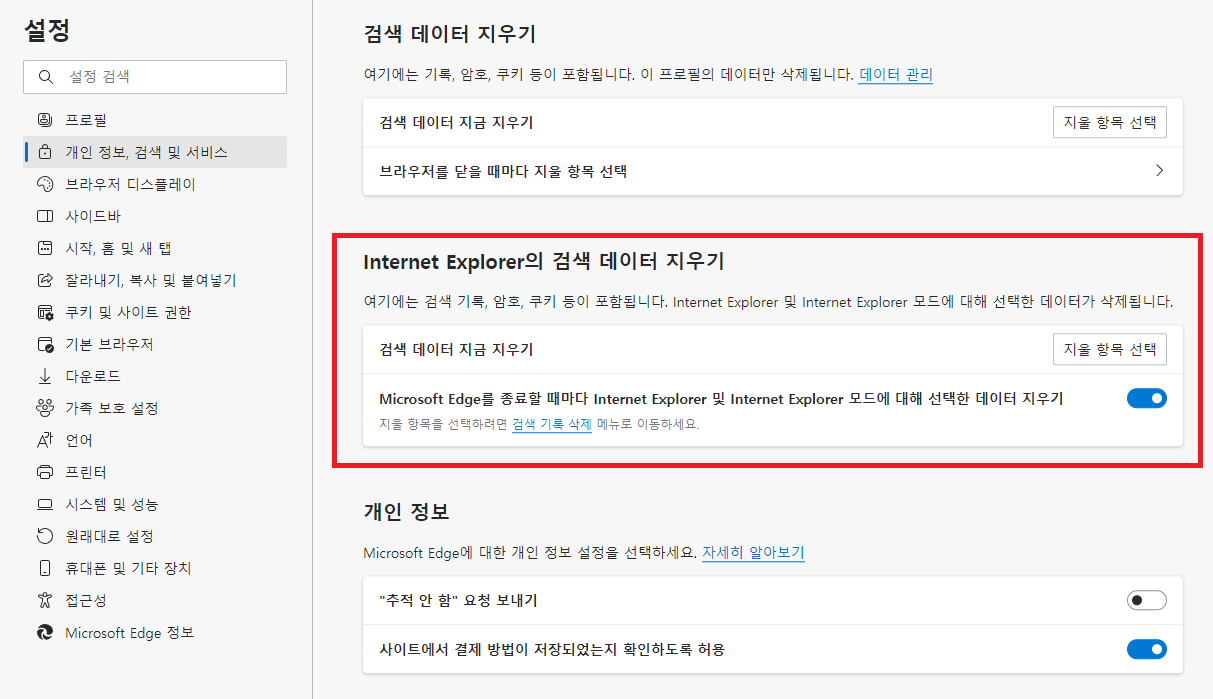Click the 브라우저 디스플레이 palette icon

click(x=44, y=184)
